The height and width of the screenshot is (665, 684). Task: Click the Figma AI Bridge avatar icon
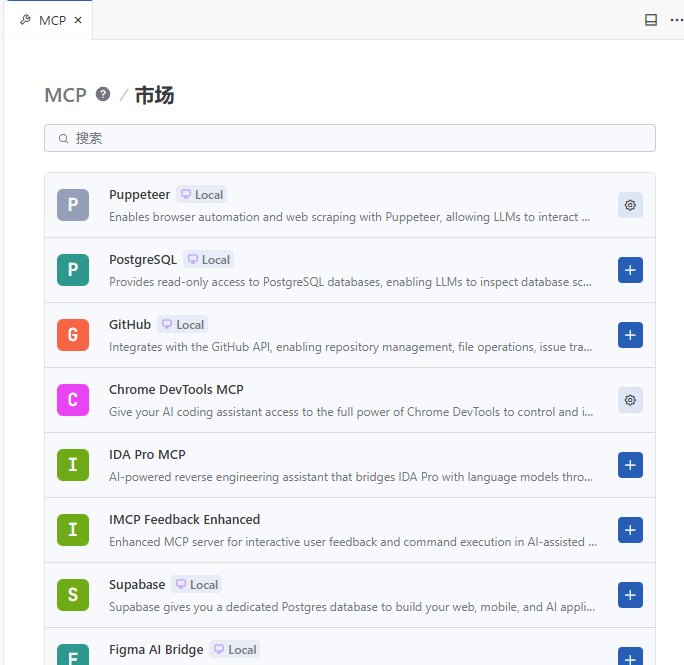[73, 655]
